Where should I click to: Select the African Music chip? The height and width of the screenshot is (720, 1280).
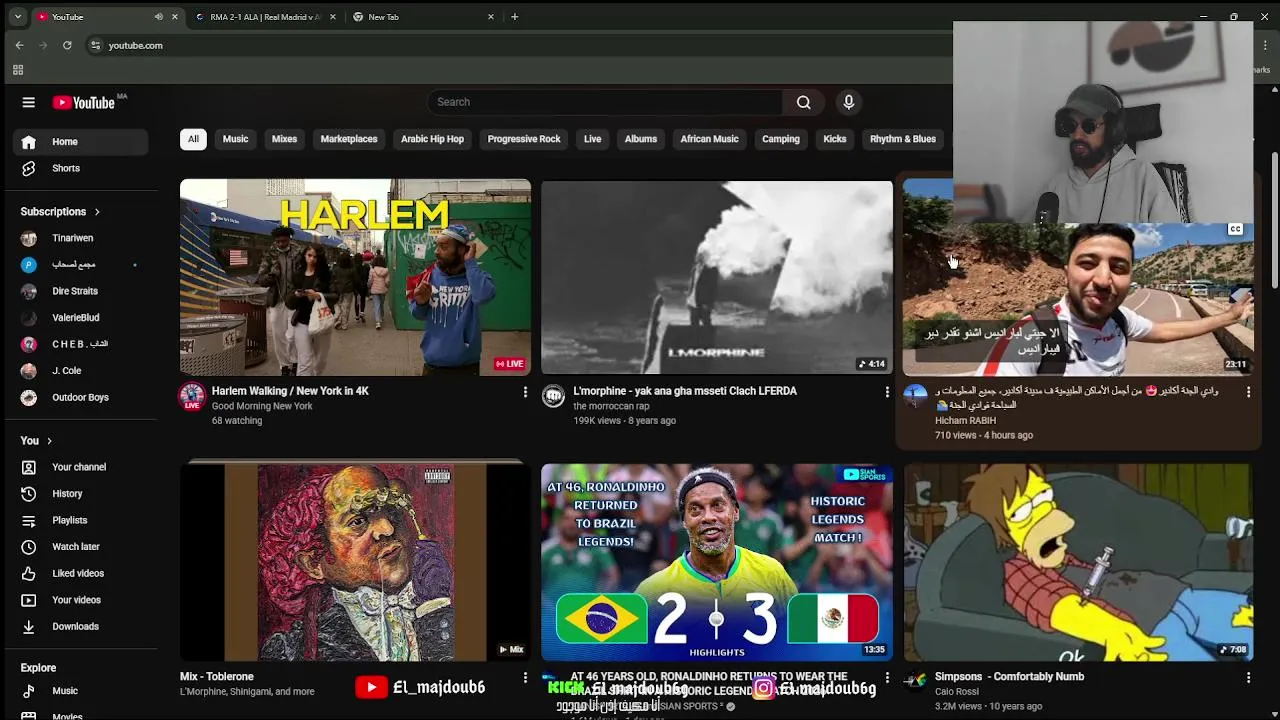click(x=709, y=139)
